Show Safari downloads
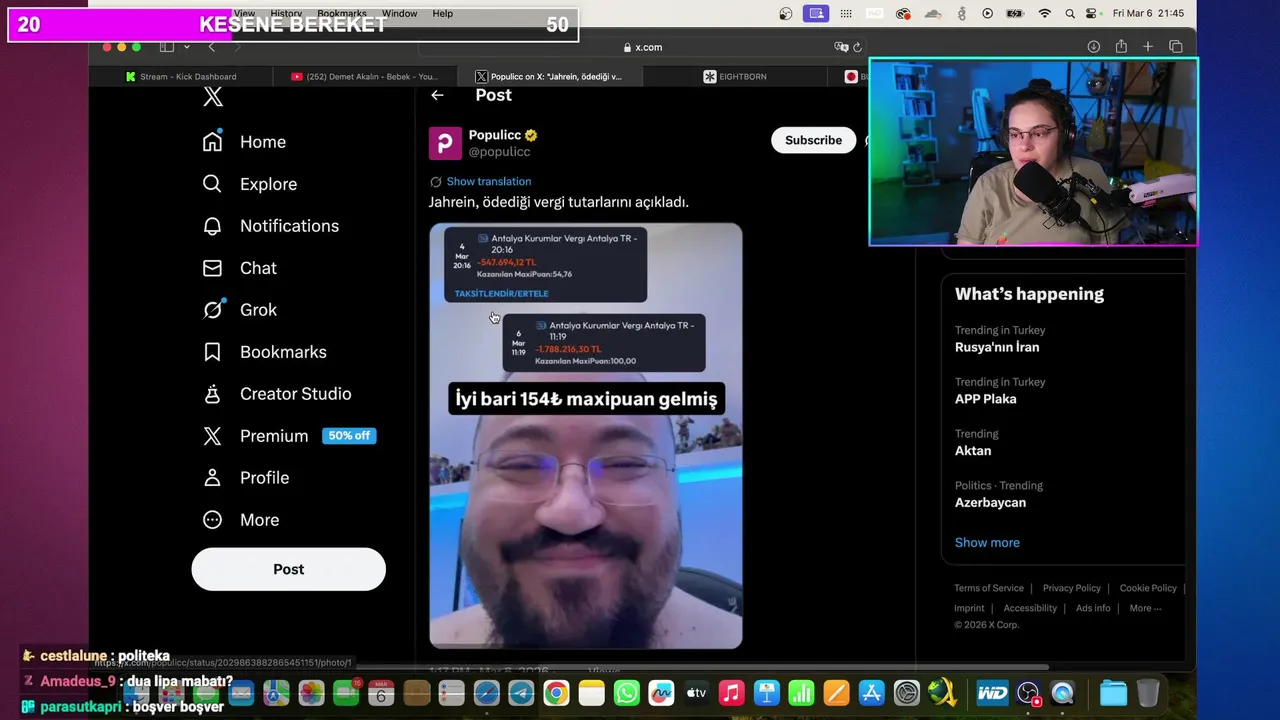Viewport: 1280px width, 720px height. (x=1094, y=47)
